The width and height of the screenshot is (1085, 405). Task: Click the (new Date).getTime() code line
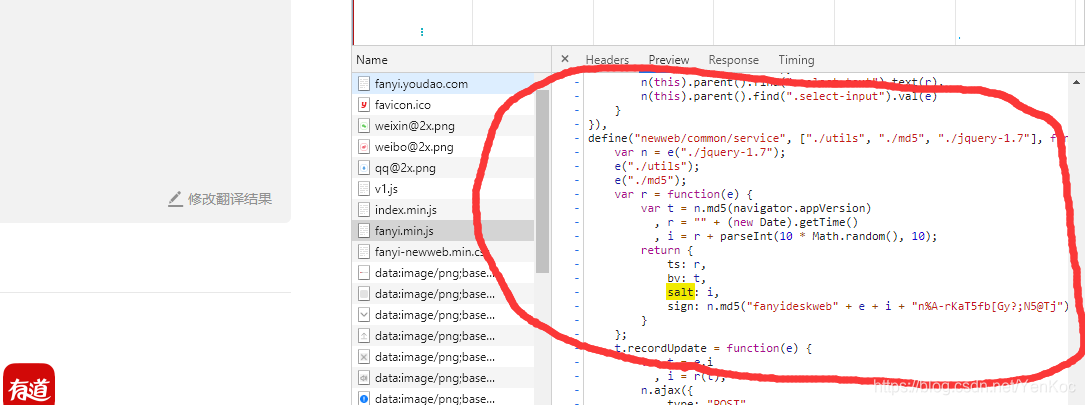point(756,222)
